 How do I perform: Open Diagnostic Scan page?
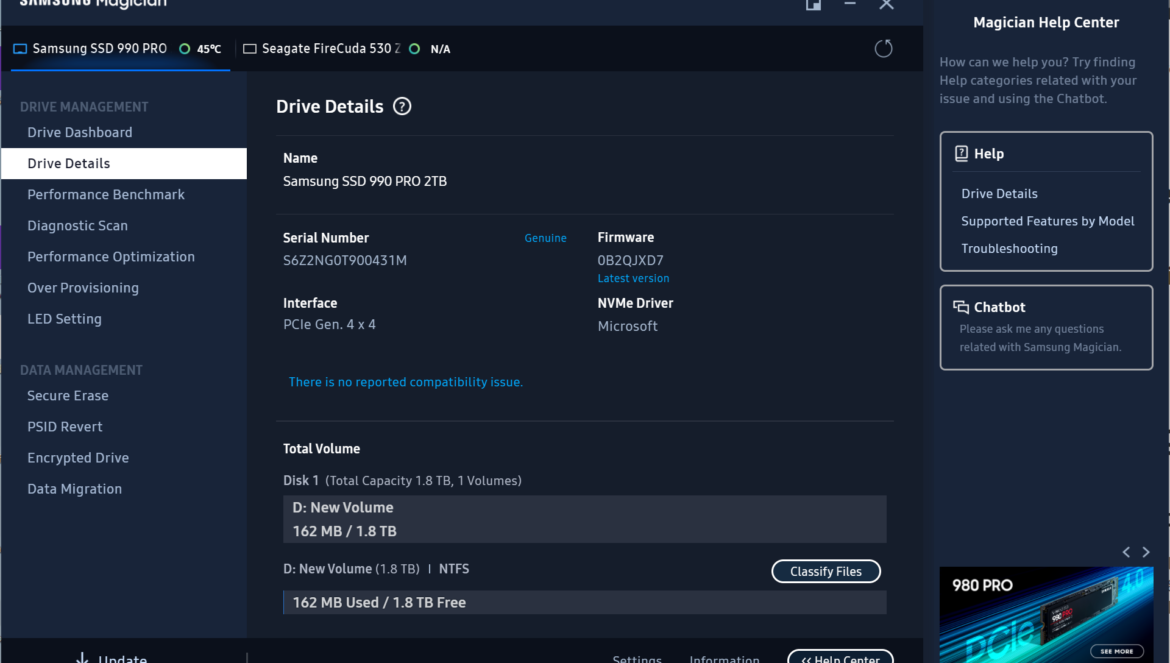click(x=78, y=226)
